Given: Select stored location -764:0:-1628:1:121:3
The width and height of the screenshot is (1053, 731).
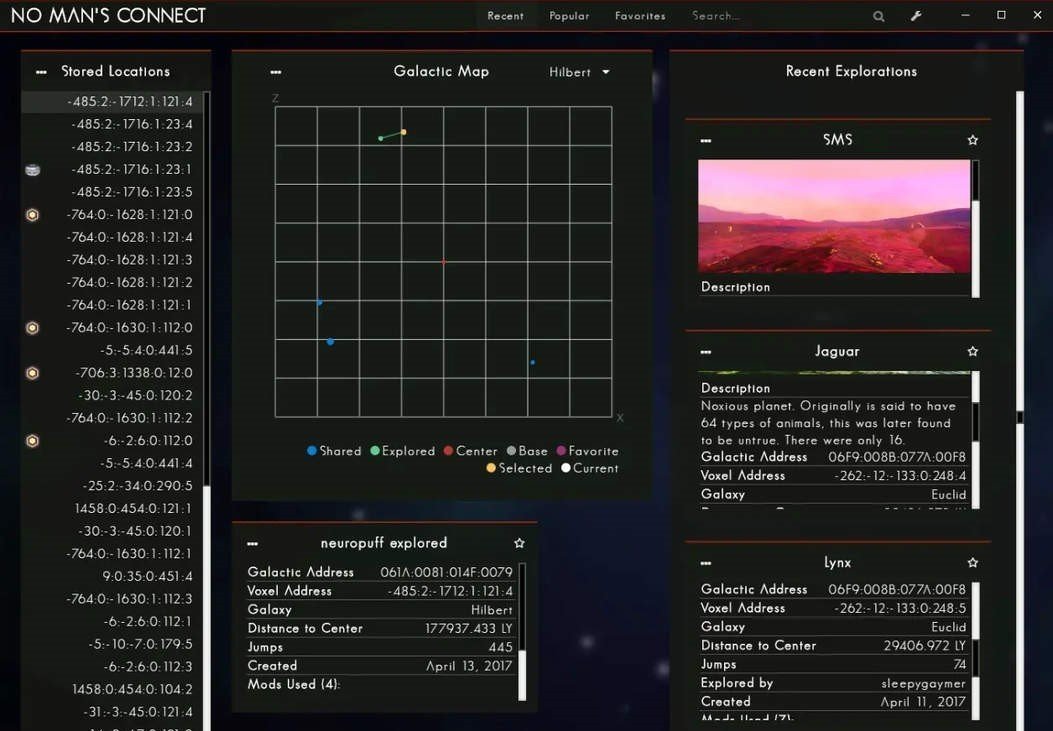Looking at the screenshot, I should 112,260.
